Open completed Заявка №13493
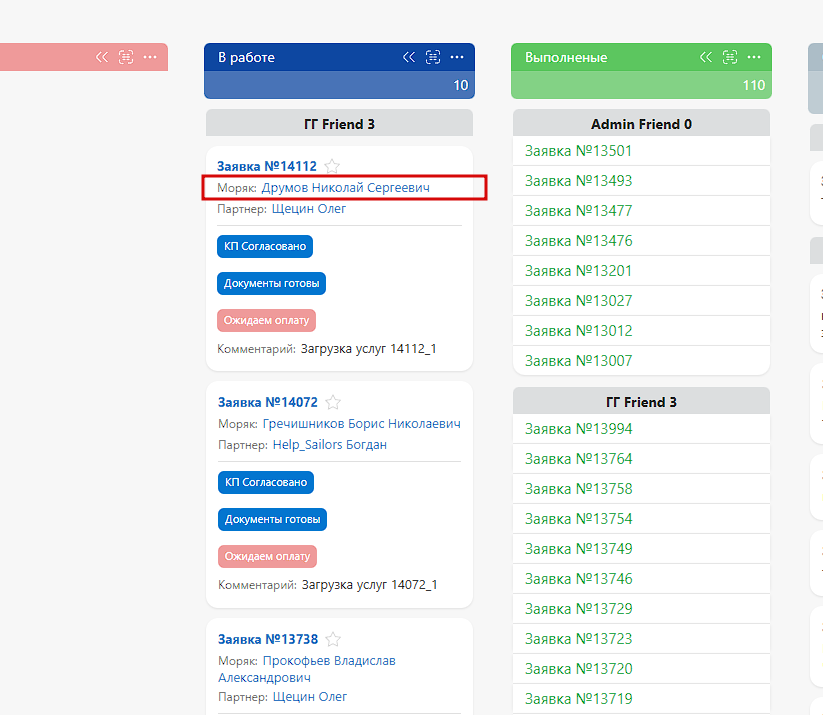Screen dimensions: 823x715 click(x=578, y=181)
